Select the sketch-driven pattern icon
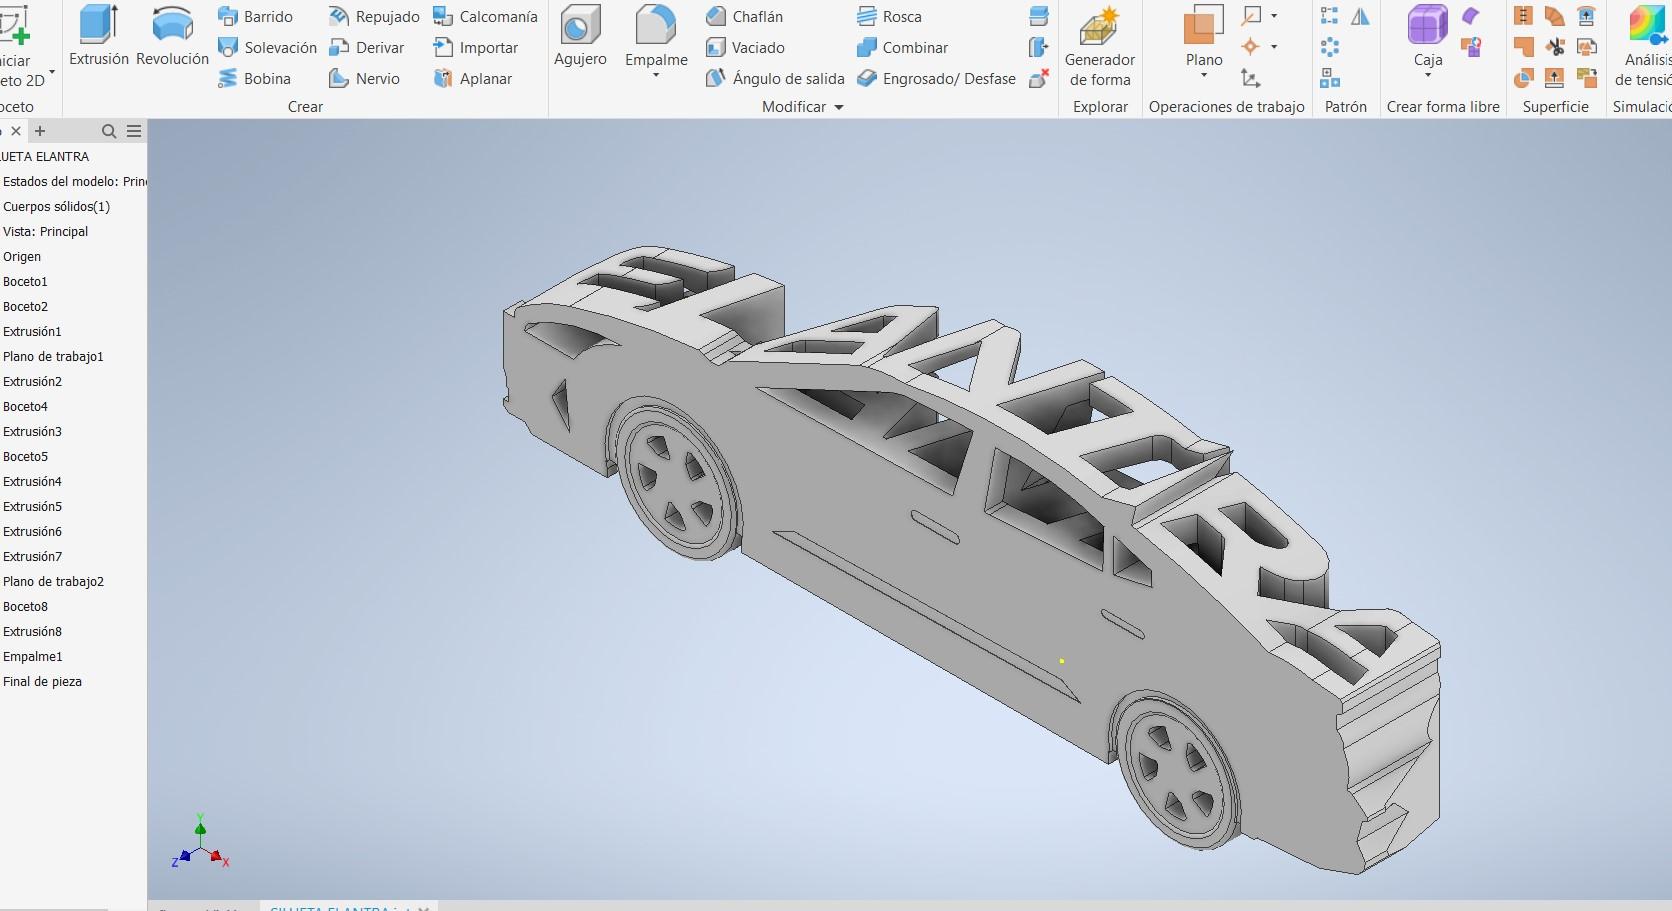Viewport: 1672px width, 911px height. click(x=1329, y=78)
